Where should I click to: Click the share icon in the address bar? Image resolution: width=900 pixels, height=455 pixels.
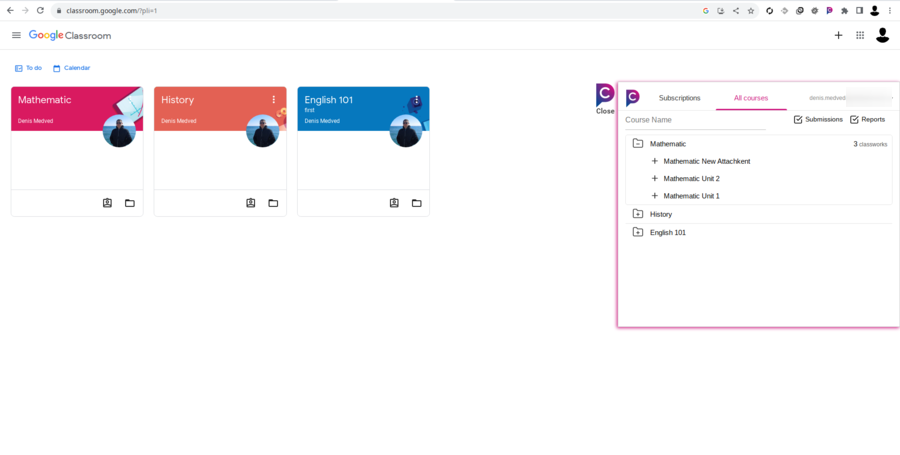(x=736, y=10)
